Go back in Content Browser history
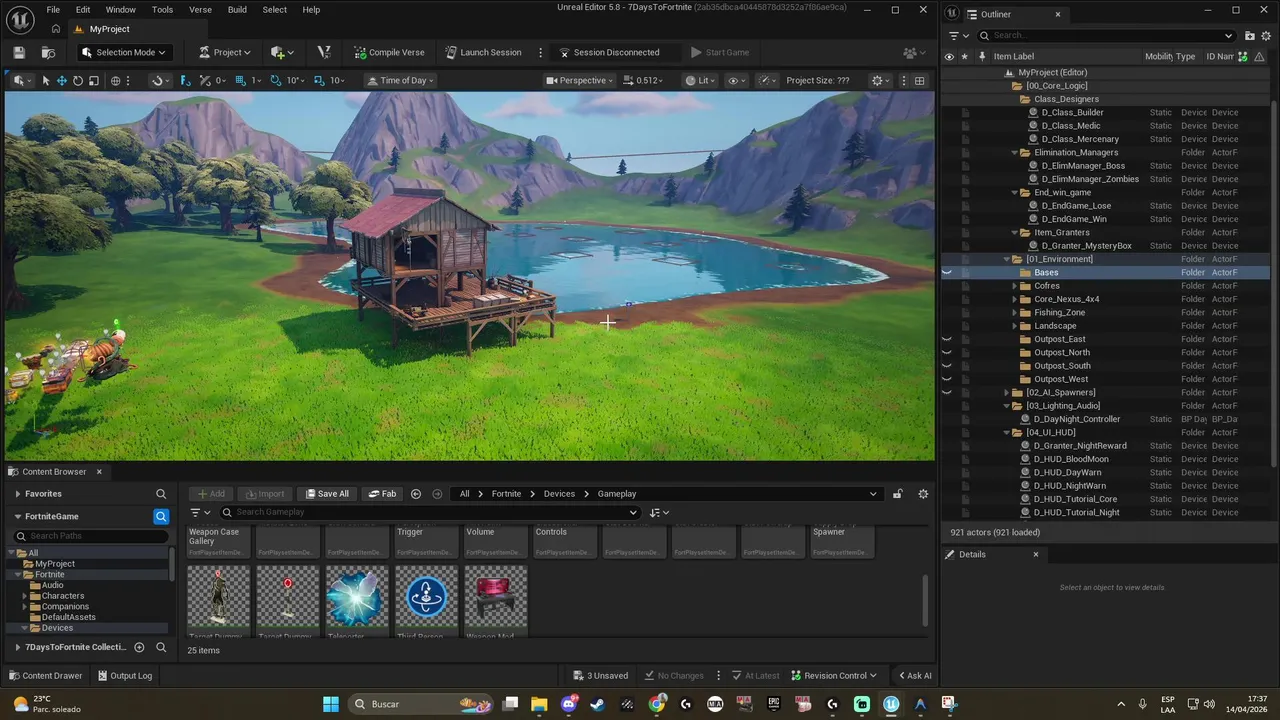Viewport: 1280px width, 720px height. pyautogui.click(x=416, y=493)
